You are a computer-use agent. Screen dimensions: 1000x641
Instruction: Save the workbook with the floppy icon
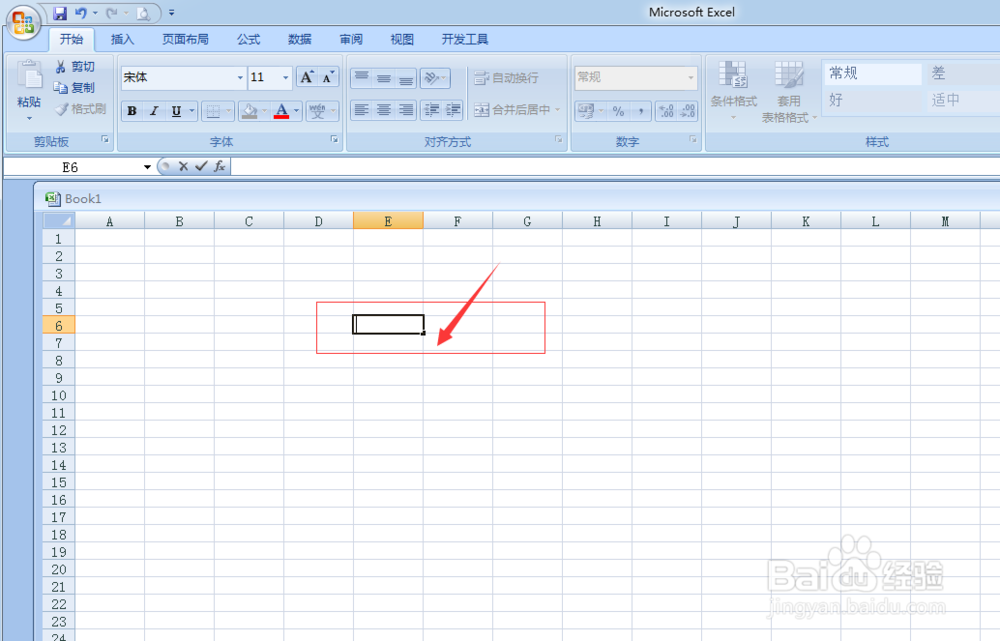coord(60,13)
